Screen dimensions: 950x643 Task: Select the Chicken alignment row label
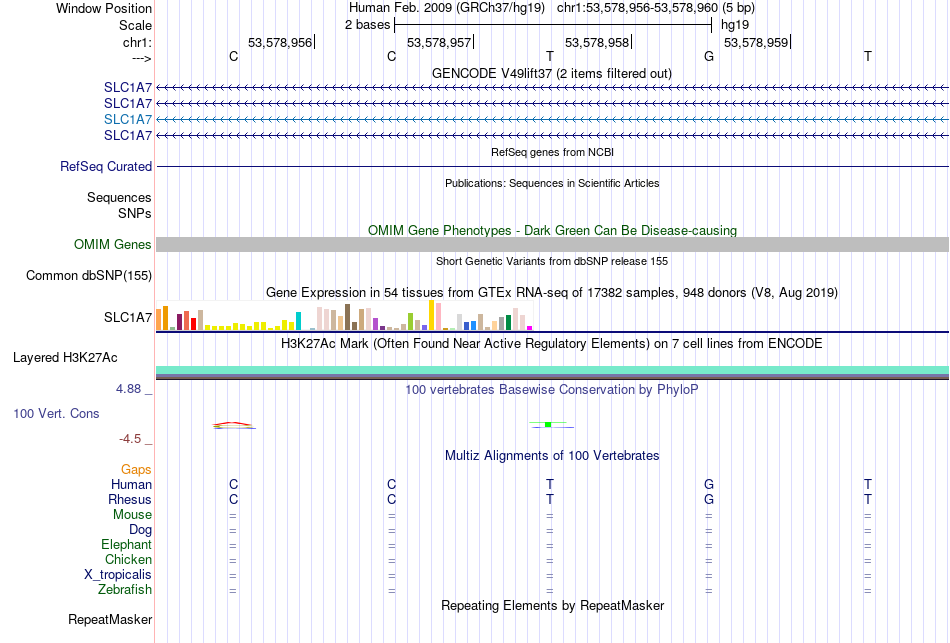click(x=128, y=559)
